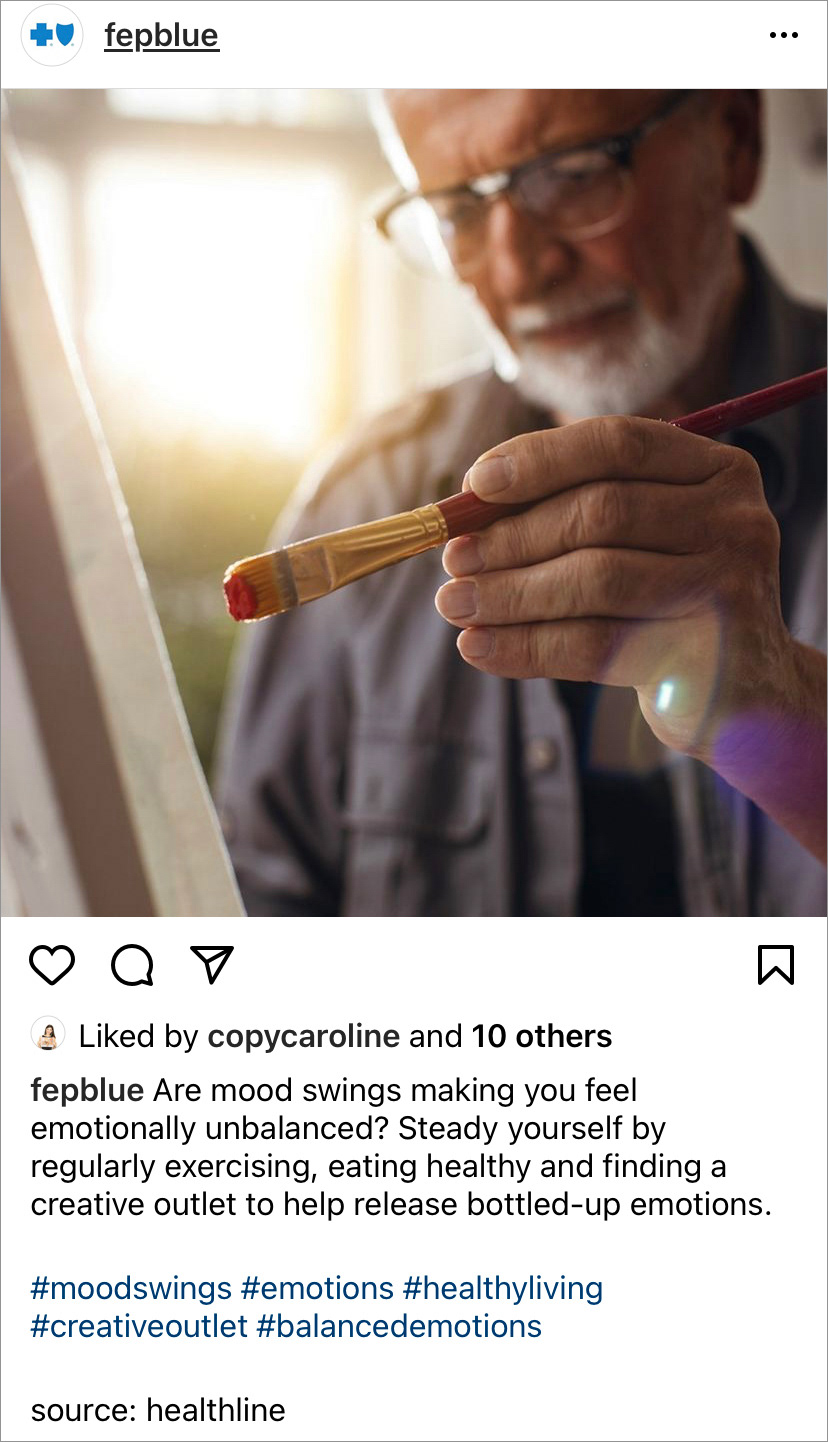This screenshot has width=828, height=1442.
Task: Open the #healthyliving hashtag
Action: click(x=503, y=1288)
